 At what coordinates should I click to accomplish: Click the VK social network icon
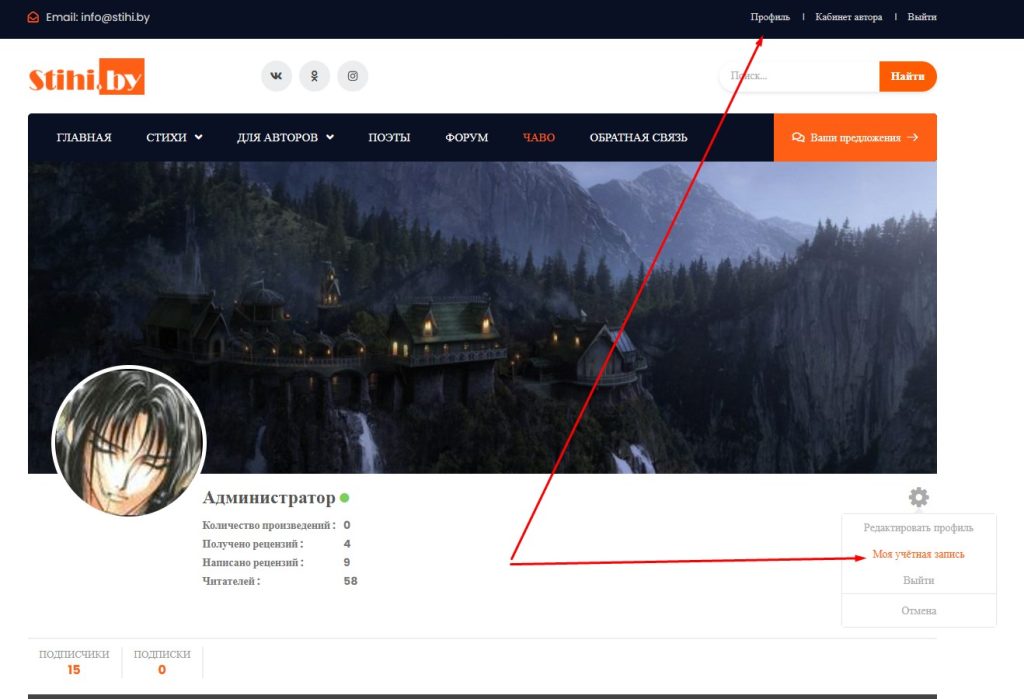click(276, 76)
